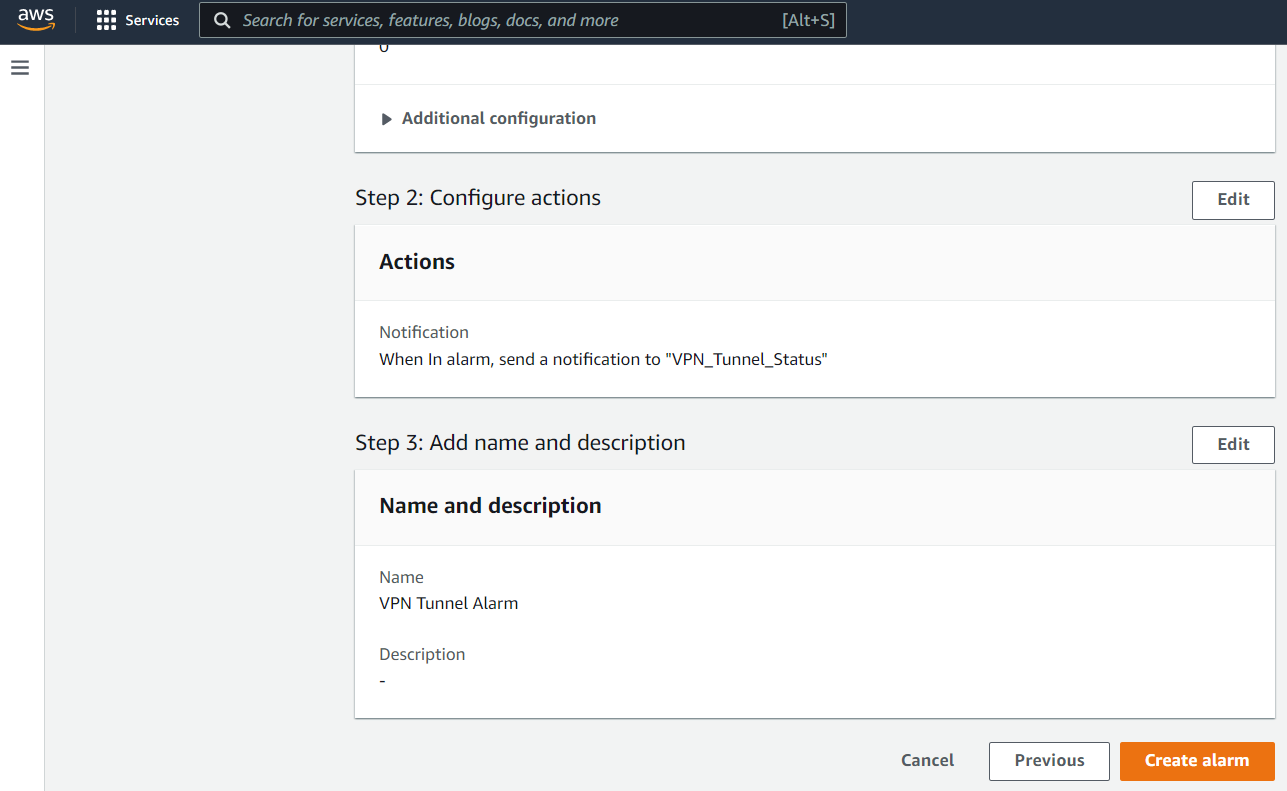Click the Additional configuration label
This screenshot has width=1287, height=791.
point(498,118)
